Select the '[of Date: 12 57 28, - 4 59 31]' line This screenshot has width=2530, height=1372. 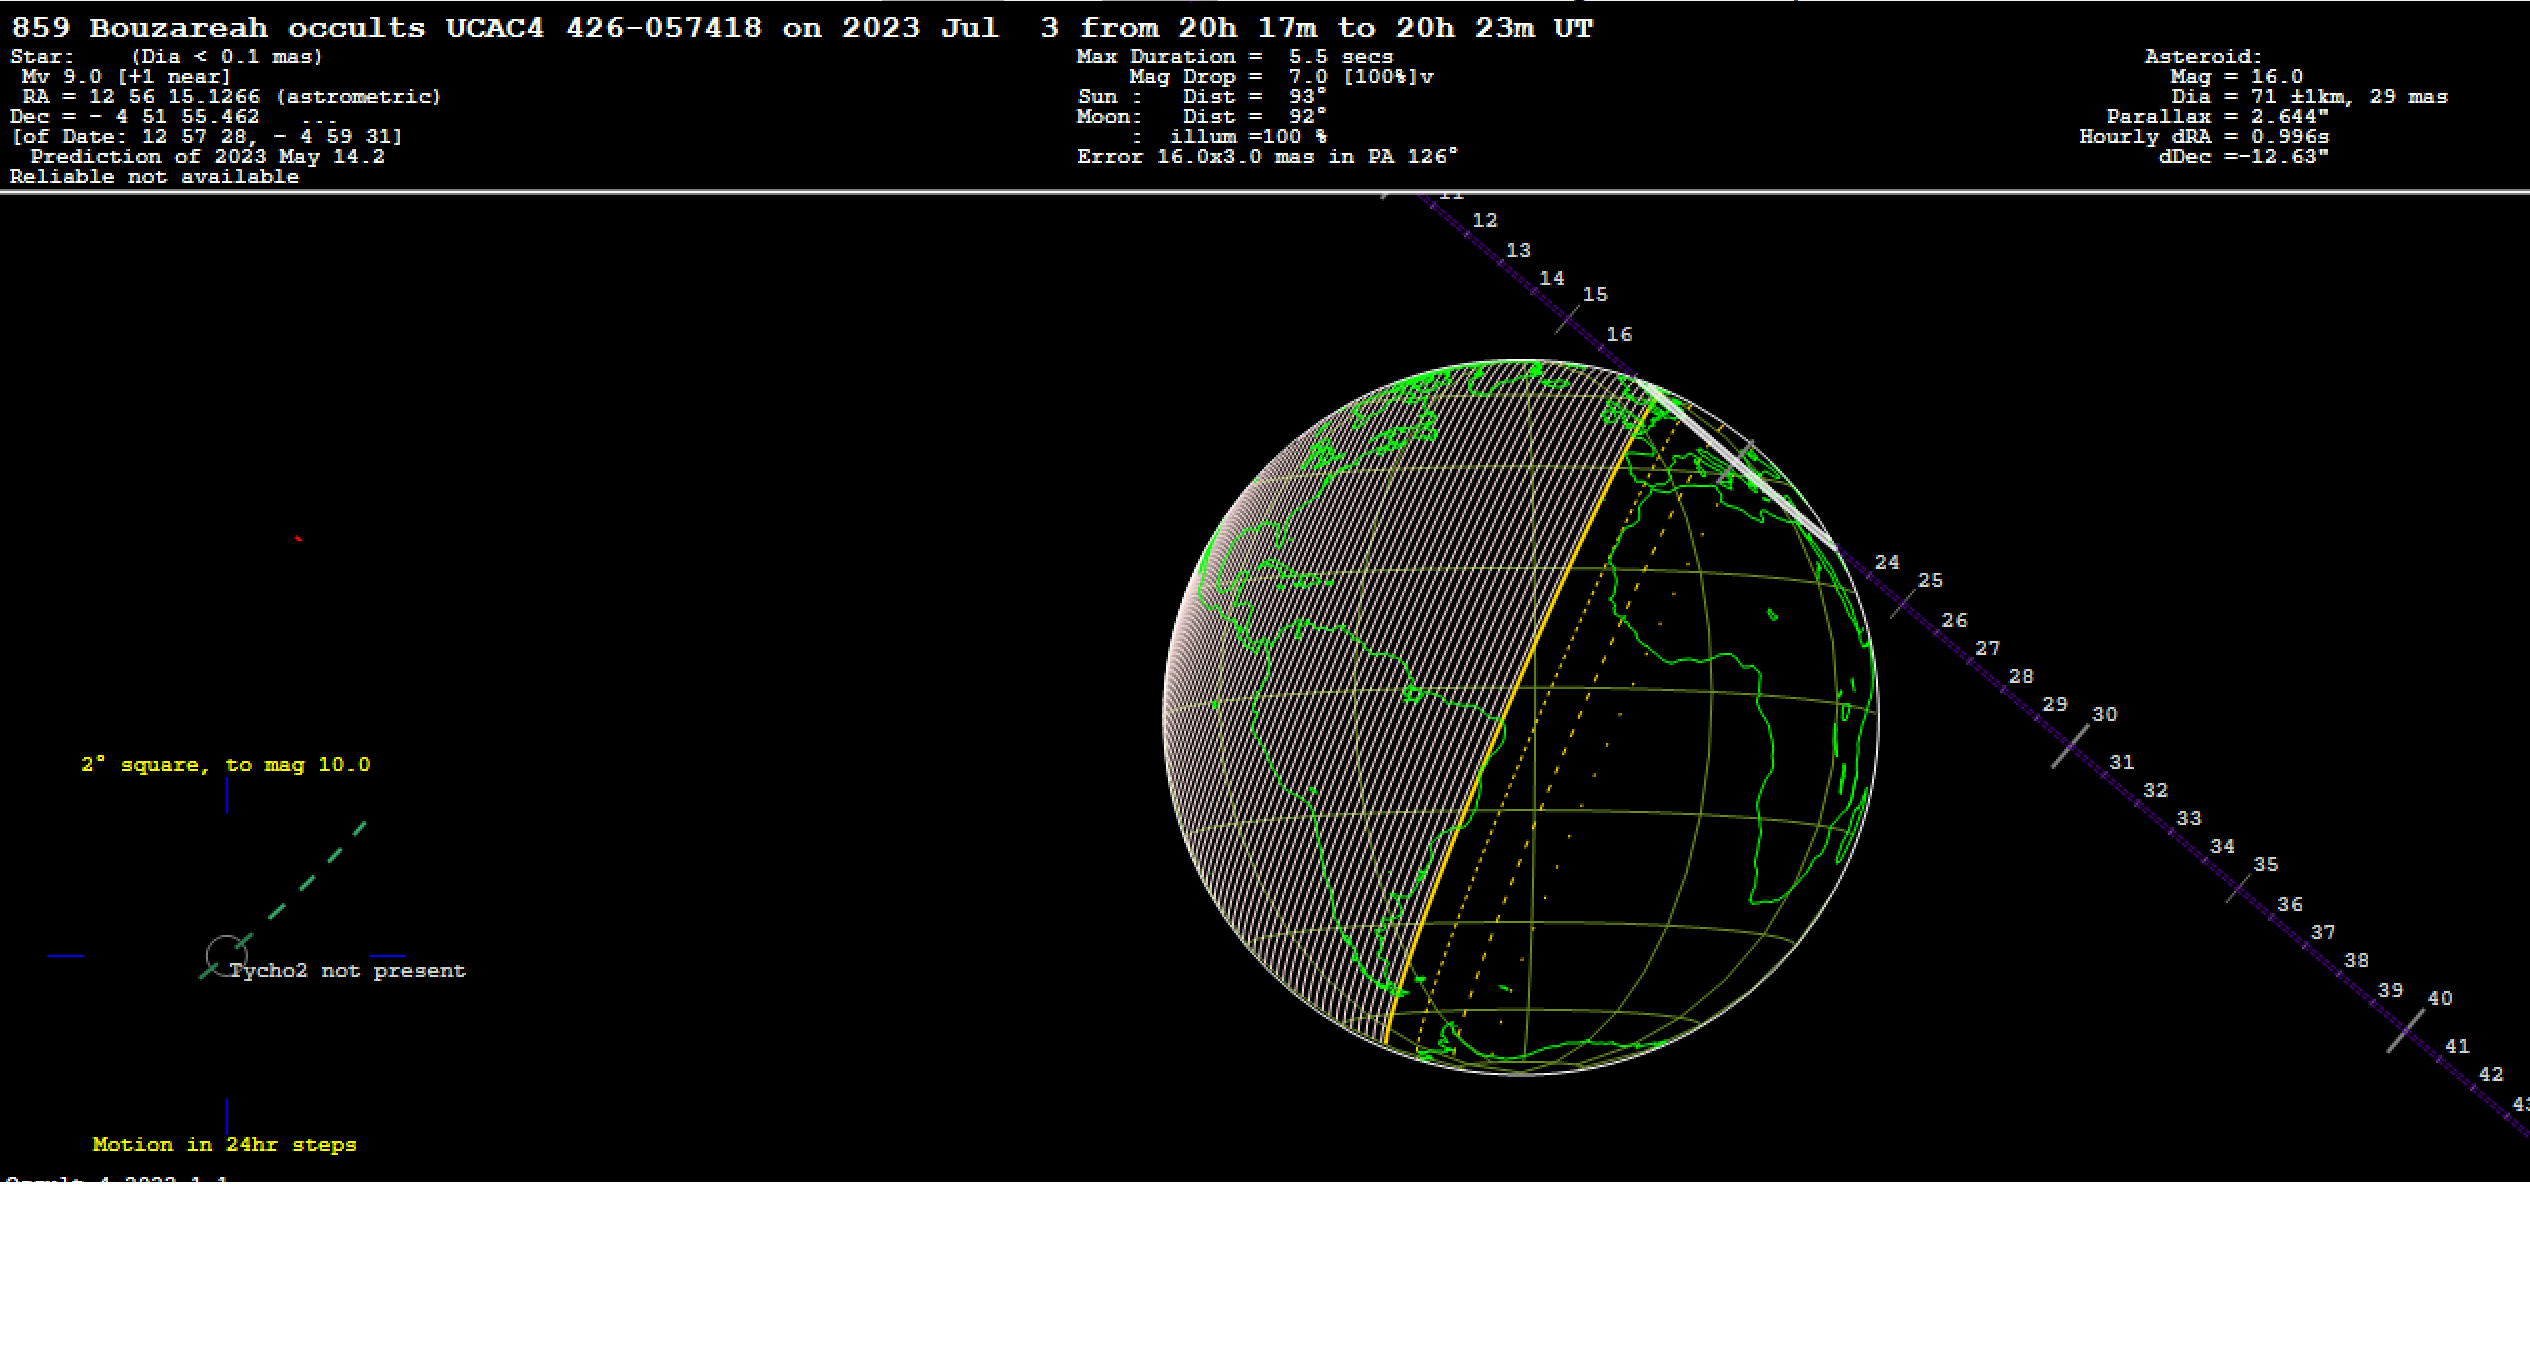click(206, 137)
